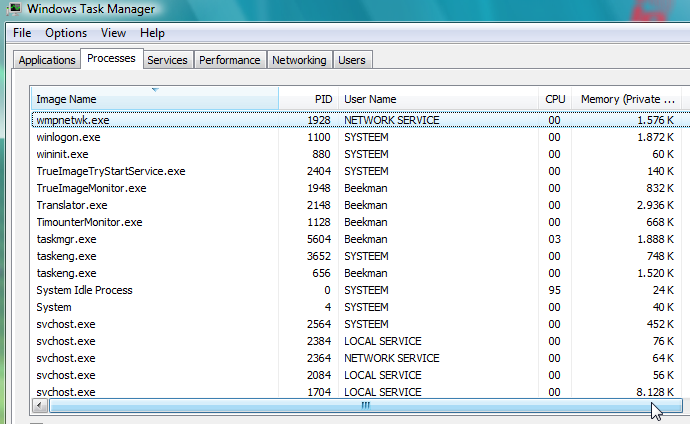690x424 pixels.
Task: Select TrueImageTryStartService.exe process
Action: pyautogui.click(x=361, y=171)
